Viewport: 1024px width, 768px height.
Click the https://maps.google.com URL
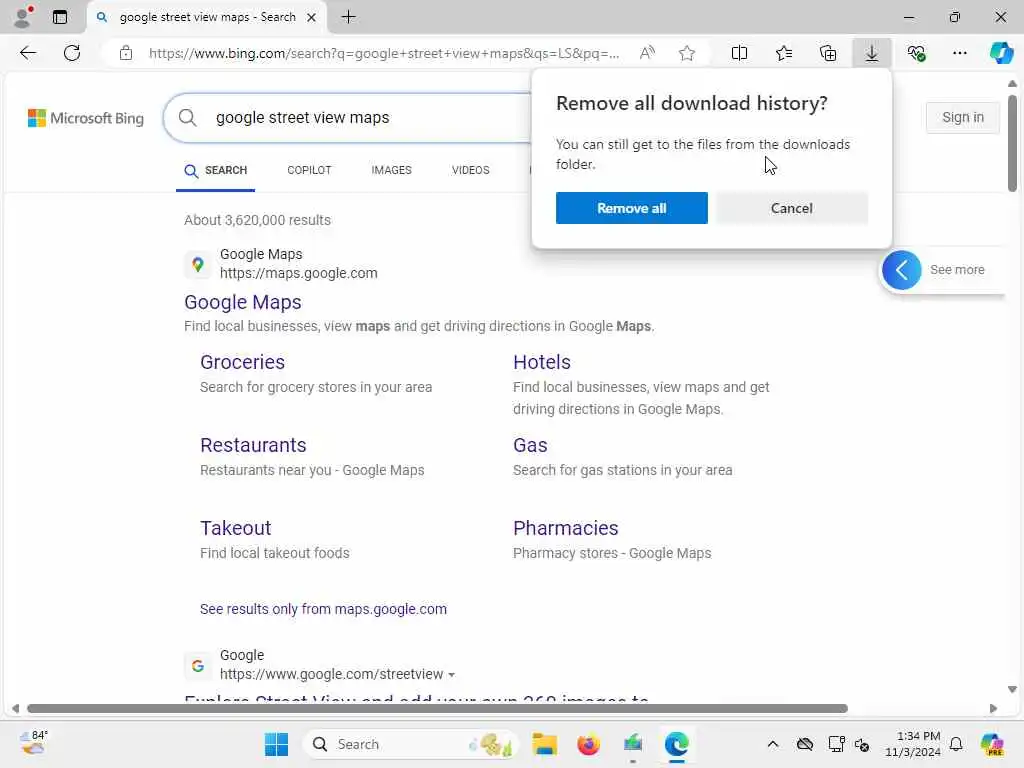click(x=298, y=273)
